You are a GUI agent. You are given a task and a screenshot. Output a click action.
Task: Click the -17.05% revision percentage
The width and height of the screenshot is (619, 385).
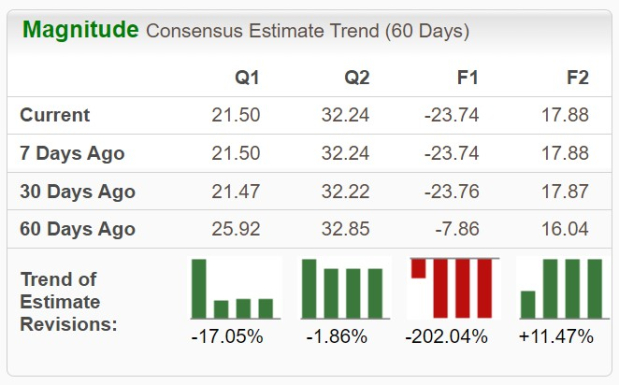pyautogui.click(x=227, y=337)
